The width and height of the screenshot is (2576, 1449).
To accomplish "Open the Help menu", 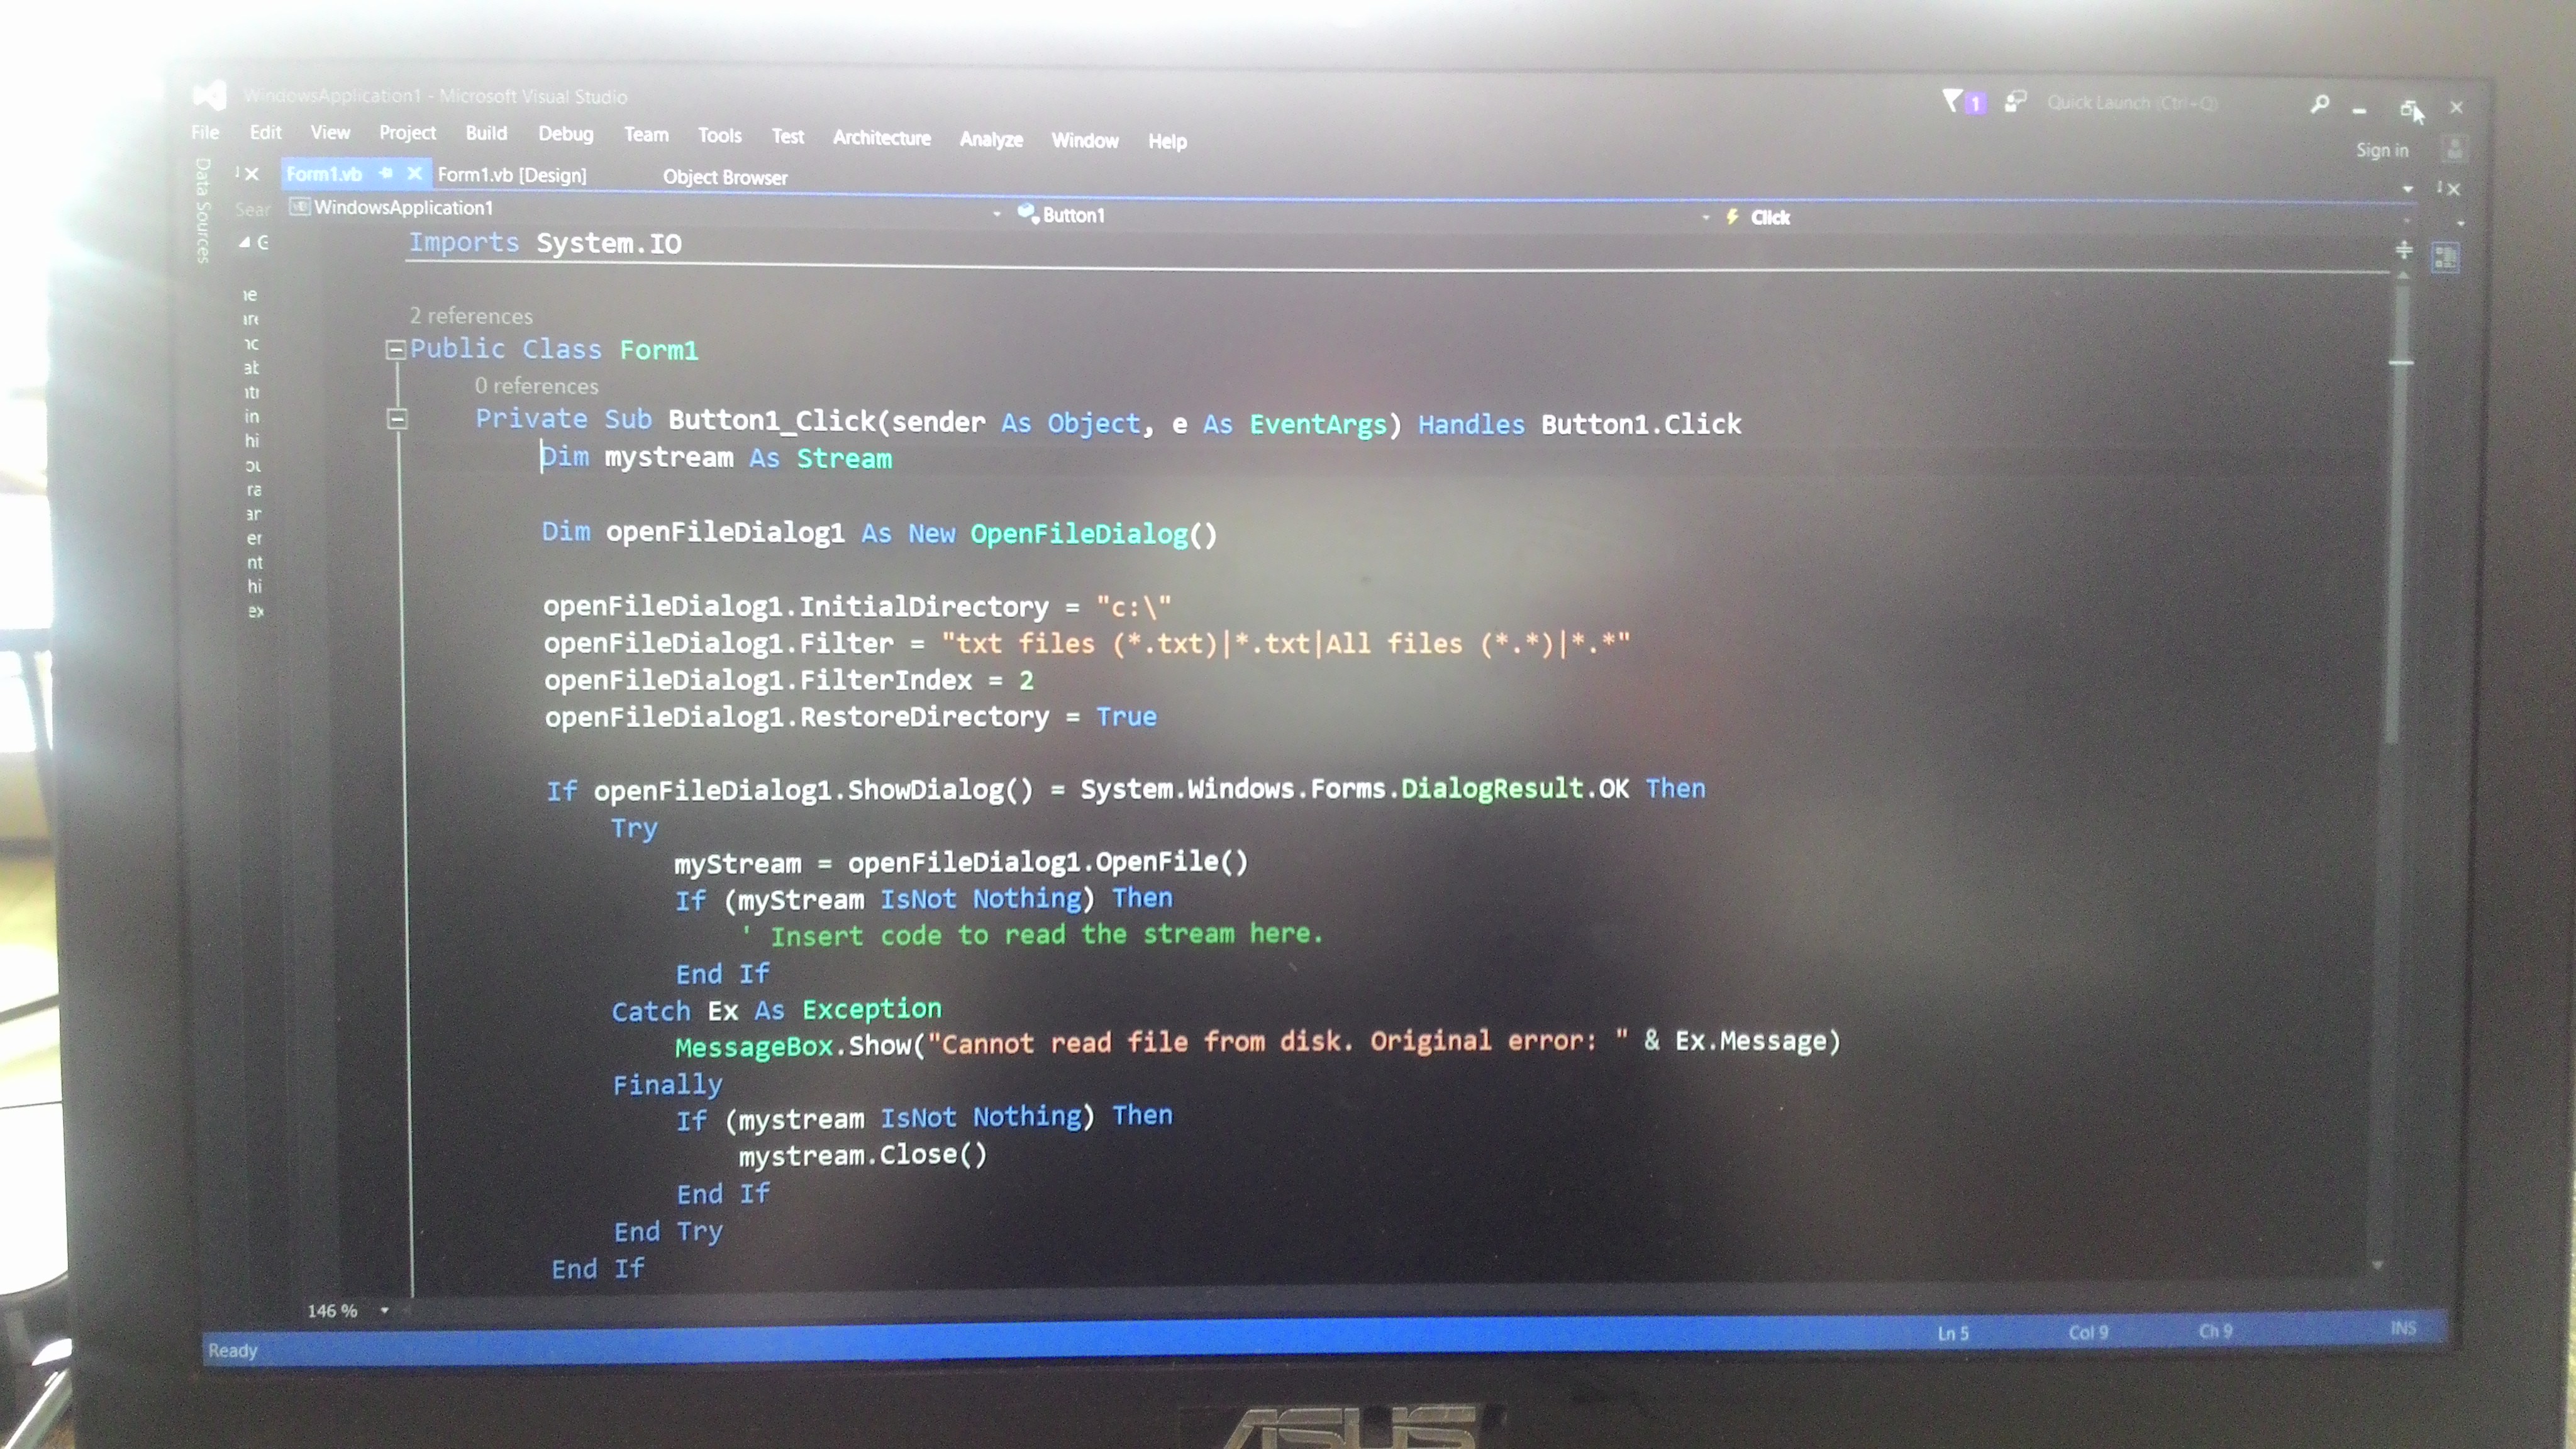I will [x=1167, y=141].
